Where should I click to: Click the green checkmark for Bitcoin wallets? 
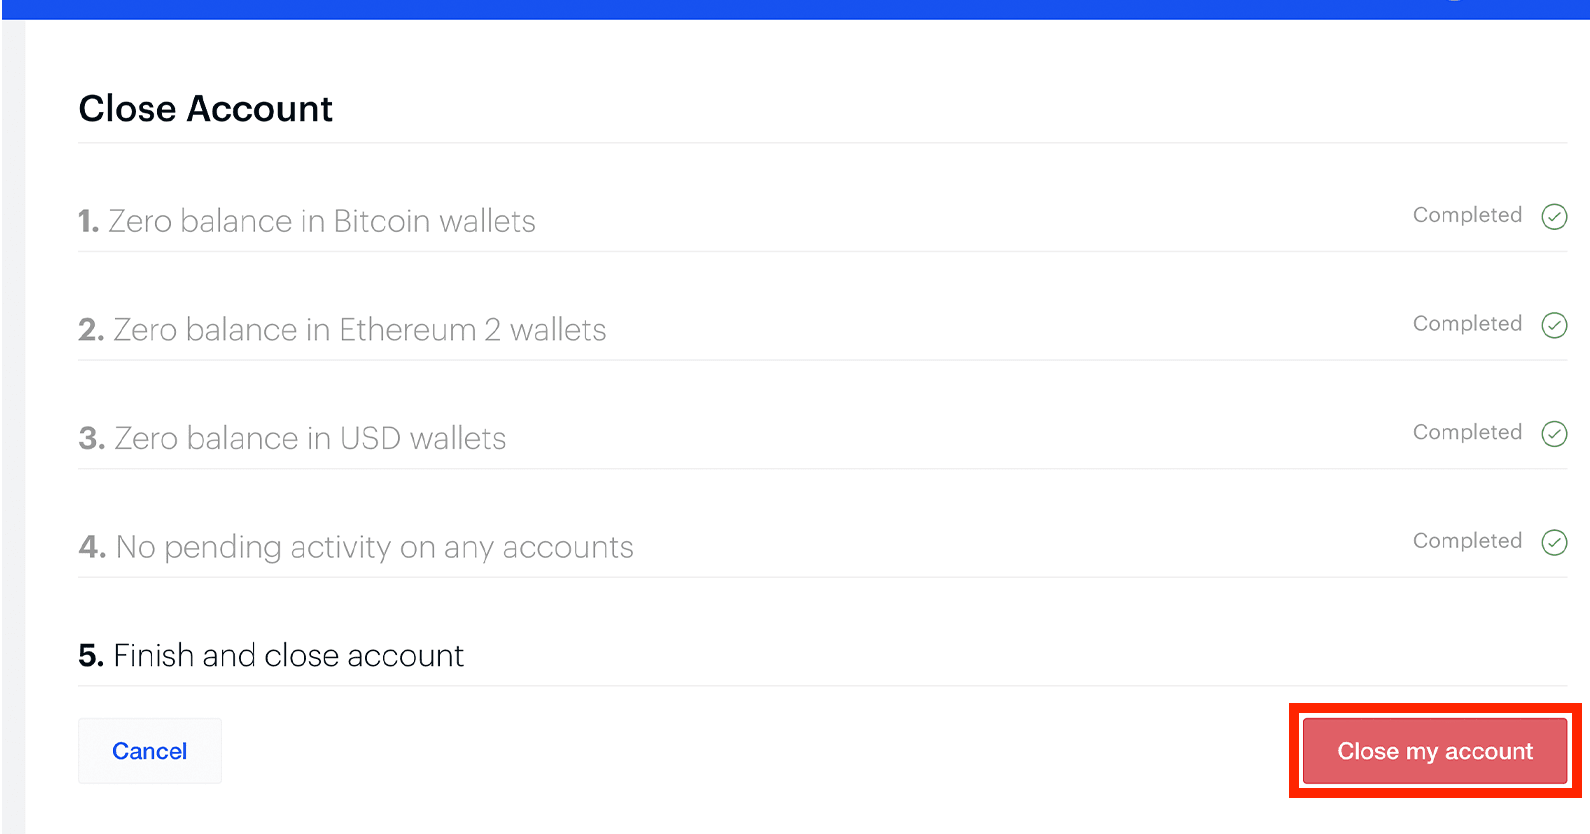[1554, 216]
